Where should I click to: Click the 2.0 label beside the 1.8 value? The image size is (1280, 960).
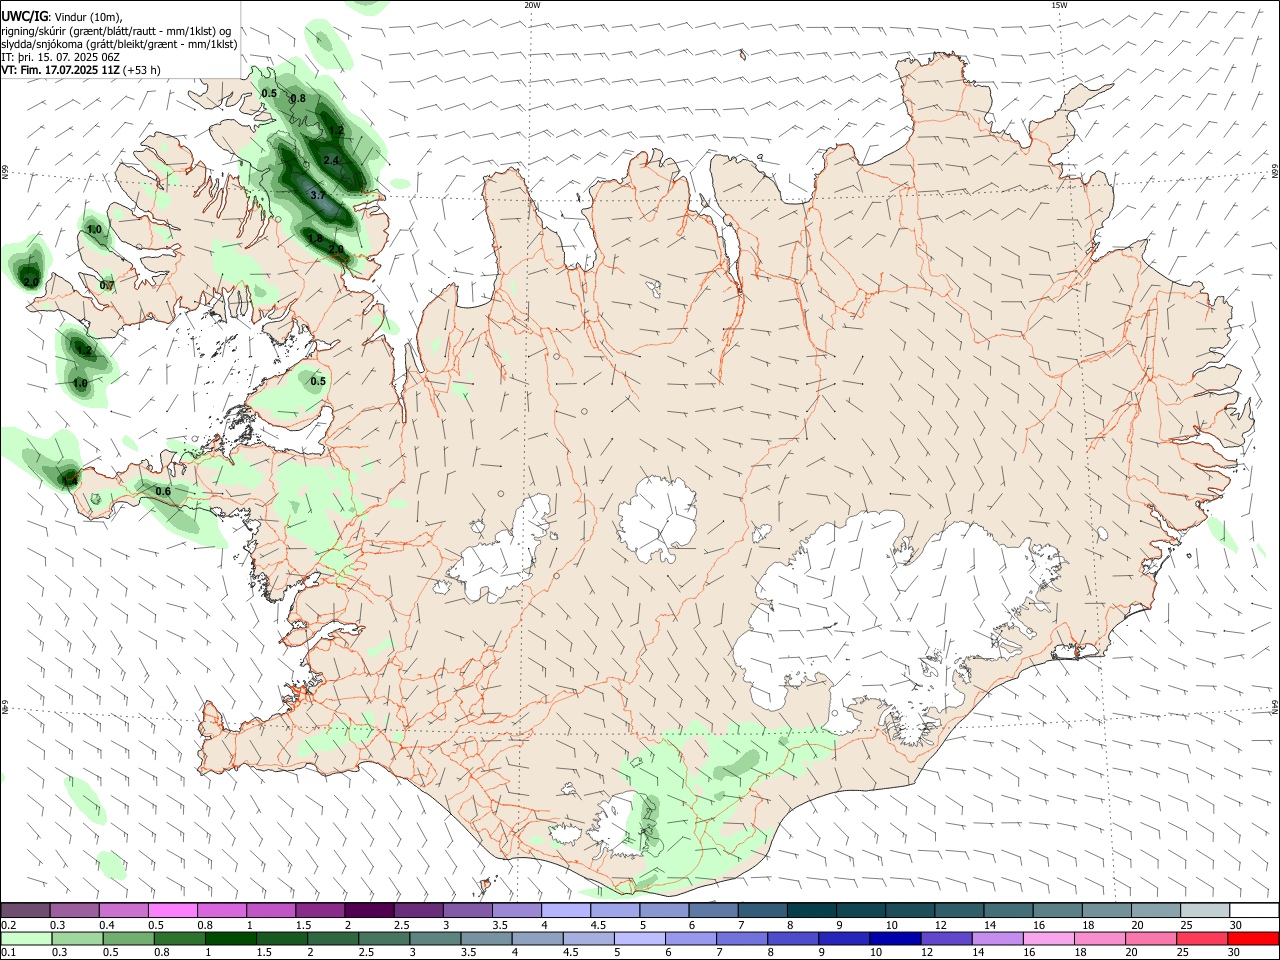tap(336, 249)
